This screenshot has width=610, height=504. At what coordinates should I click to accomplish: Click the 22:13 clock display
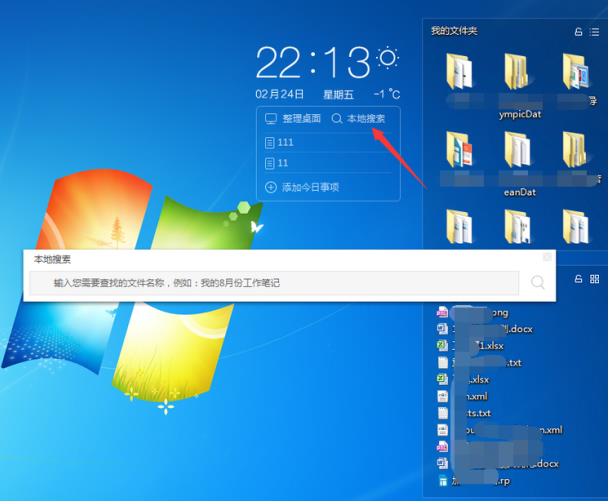[x=313, y=62]
